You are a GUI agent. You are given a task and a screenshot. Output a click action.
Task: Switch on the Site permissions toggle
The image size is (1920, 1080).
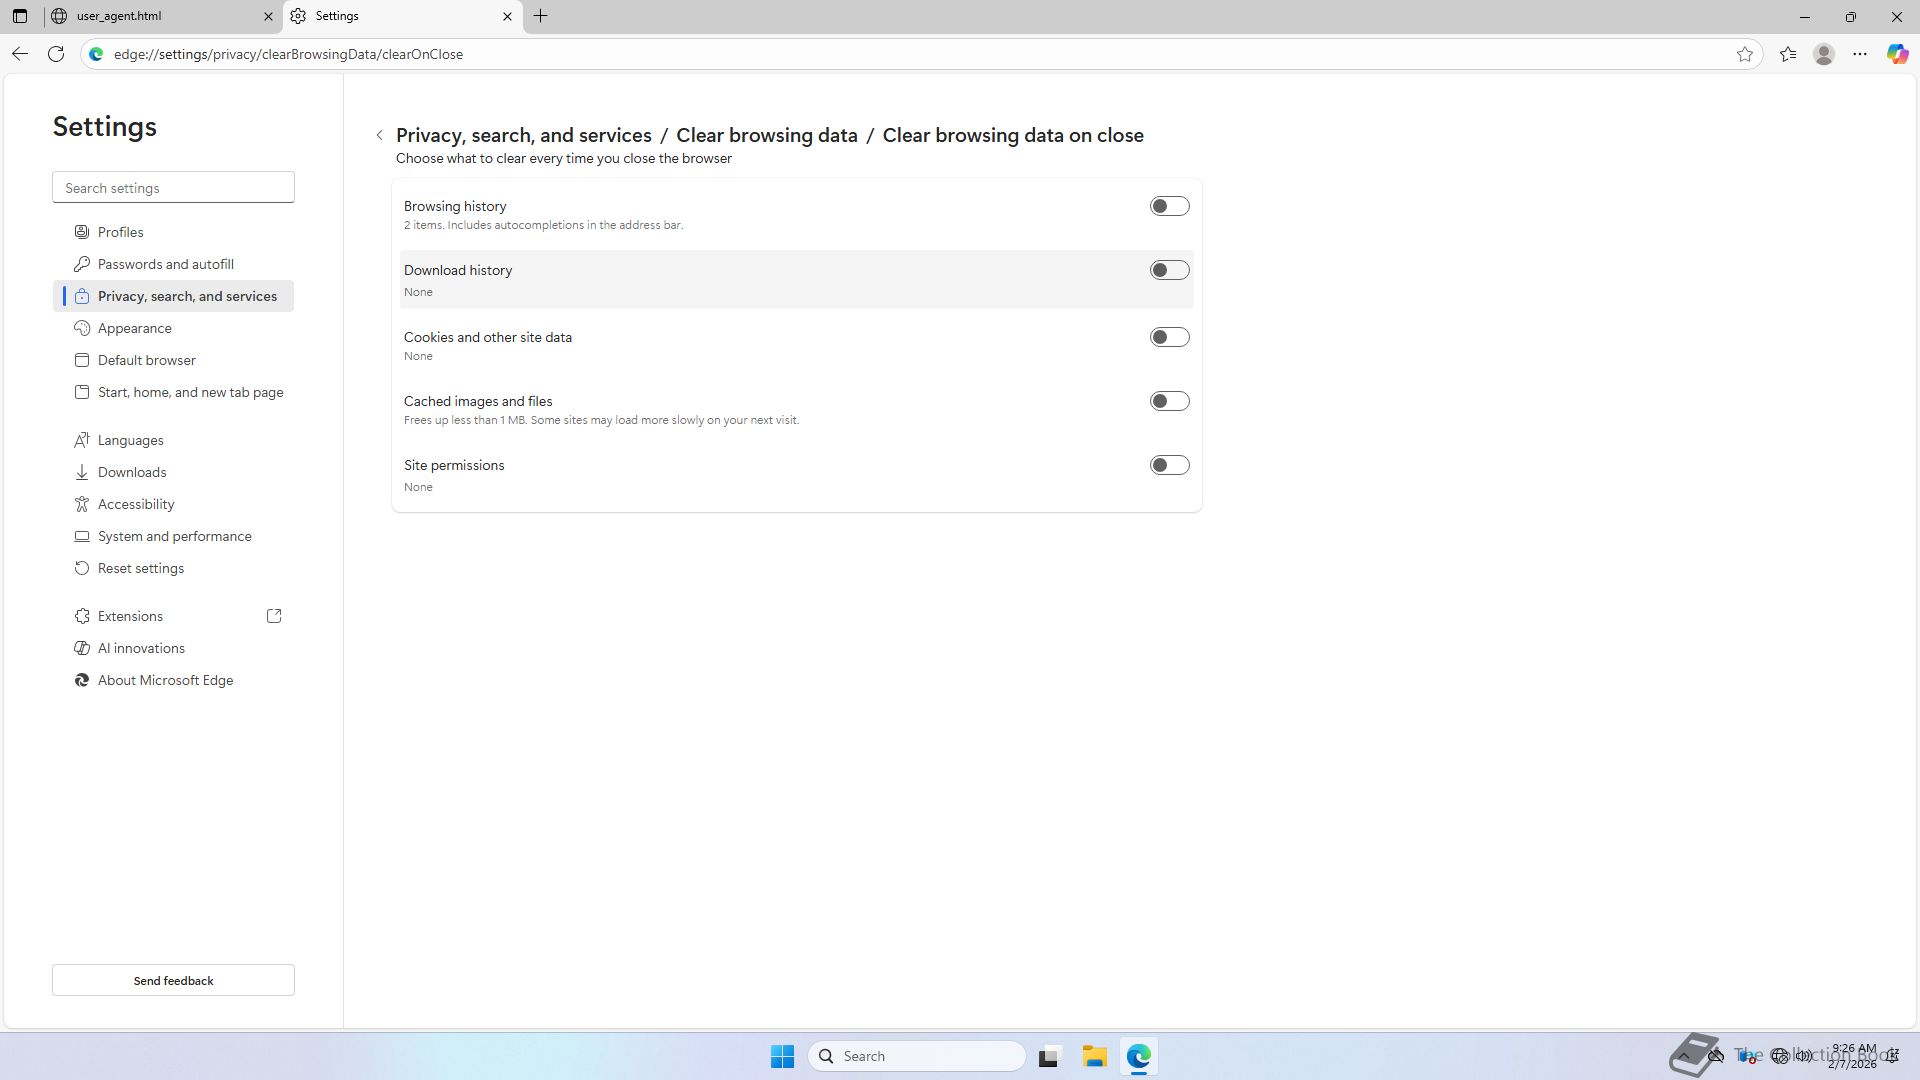click(x=1169, y=465)
